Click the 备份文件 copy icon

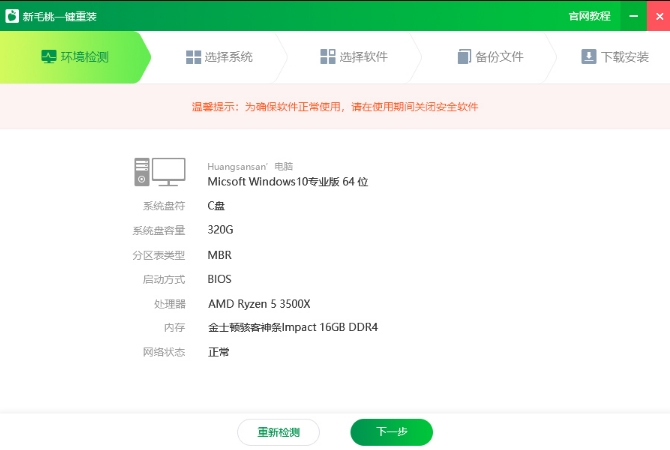(464, 56)
